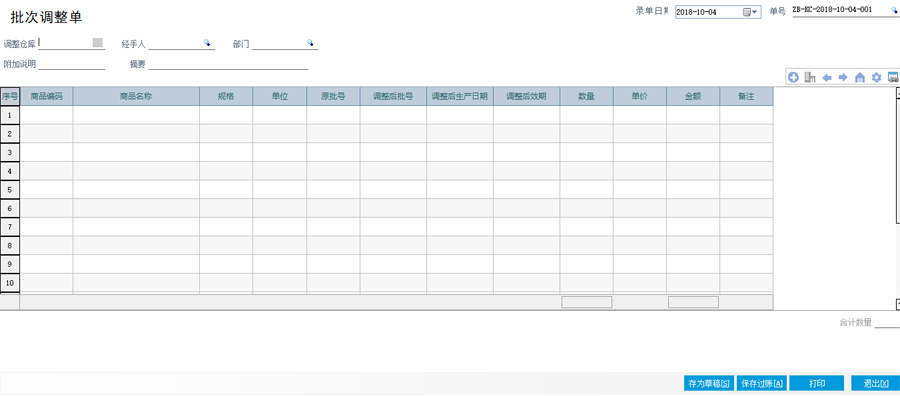Image resolution: width=900 pixels, height=396 pixels.
Task: Click the magnifier beside 经手人 field
Action: pyautogui.click(x=207, y=43)
